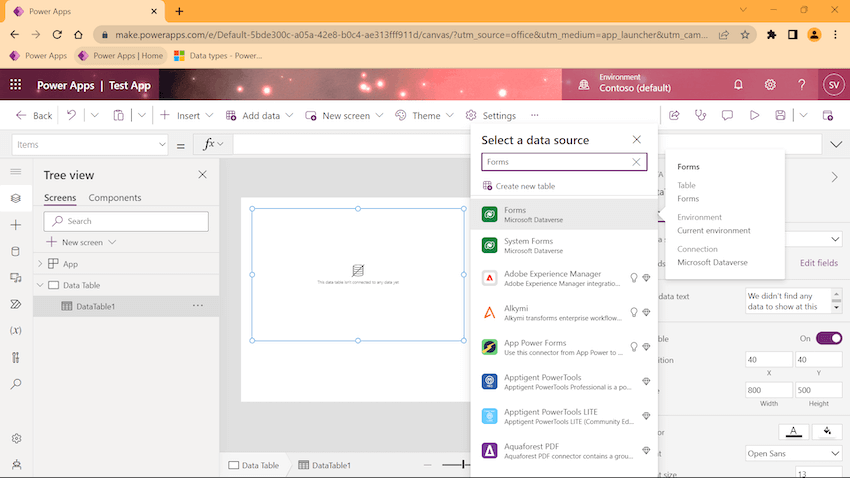The height and width of the screenshot is (478, 850).
Task: Open the Variables (x) icon in sidebar
Action: coord(16,331)
